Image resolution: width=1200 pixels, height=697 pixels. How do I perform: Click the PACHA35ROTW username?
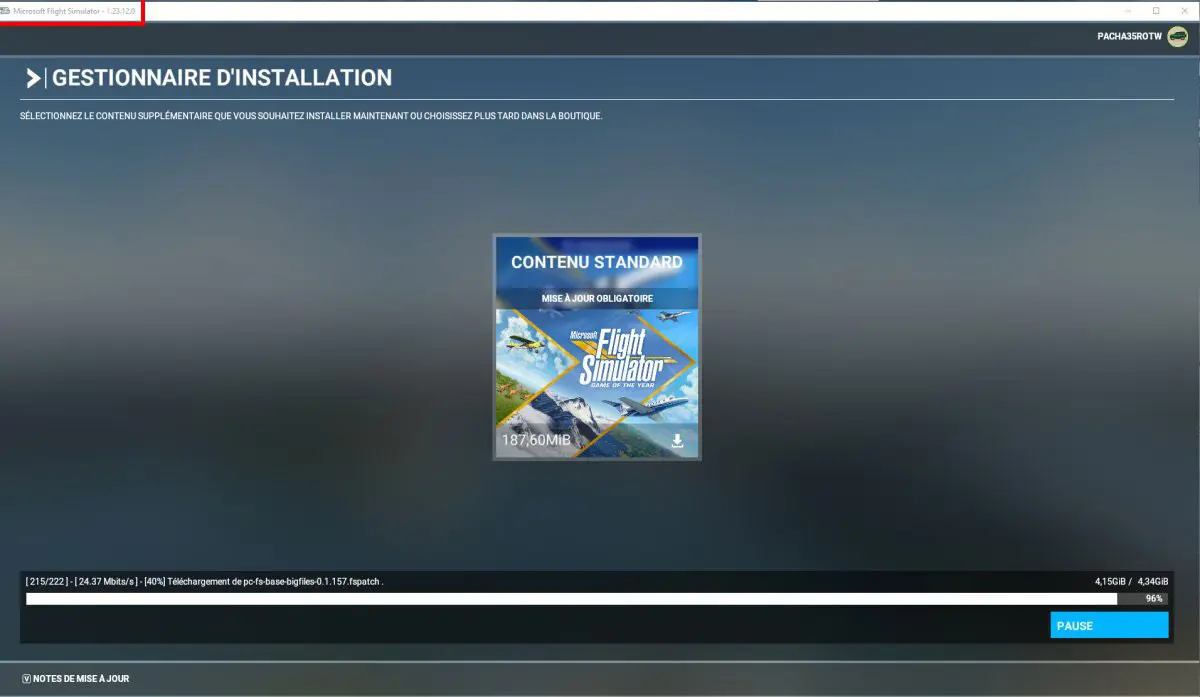point(1129,37)
